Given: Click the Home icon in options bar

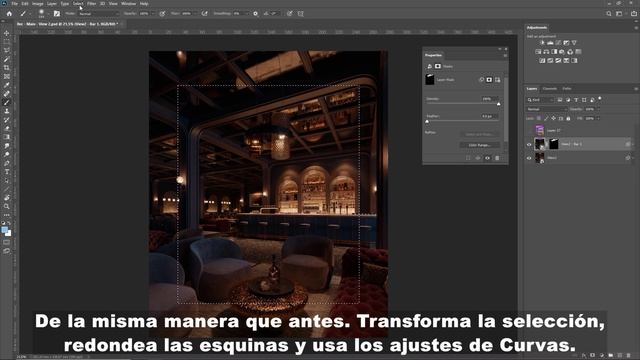Looking at the screenshot, I should [9, 13].
